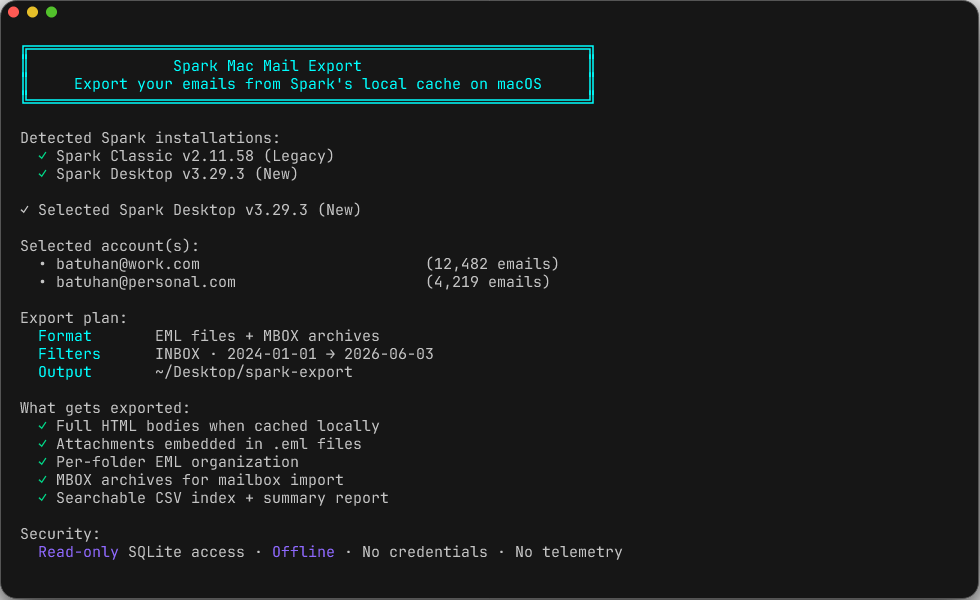
Task: Click the purple Offline text
Action: [303, 552]
